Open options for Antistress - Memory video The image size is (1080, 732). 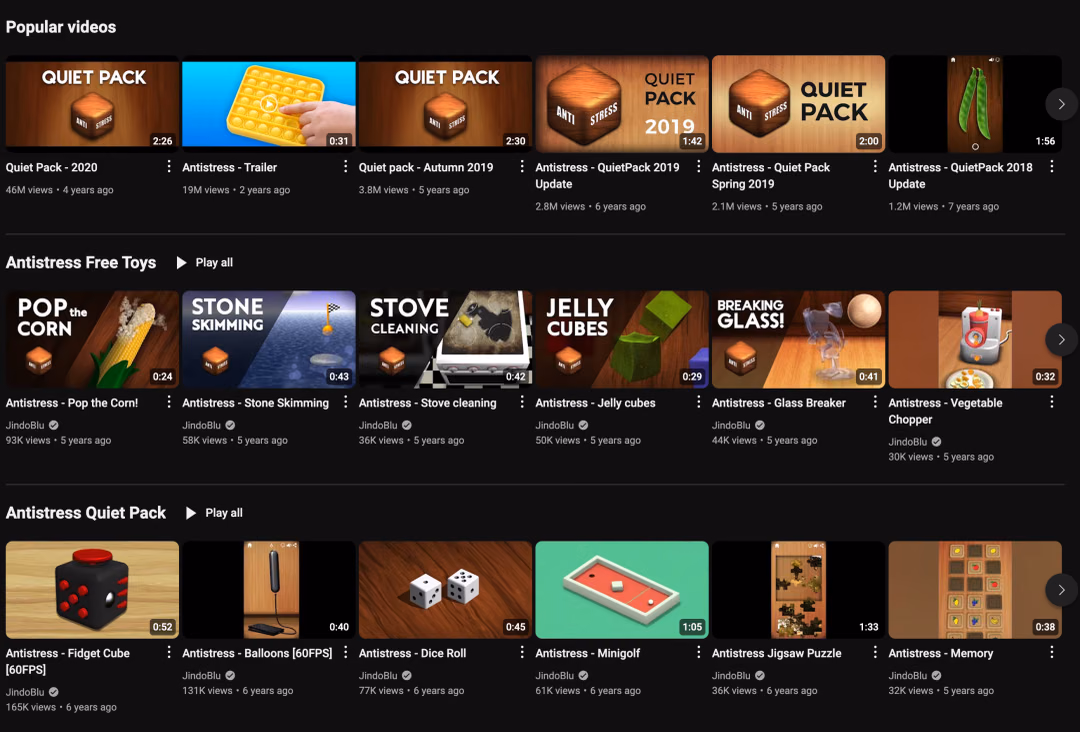1051,652
